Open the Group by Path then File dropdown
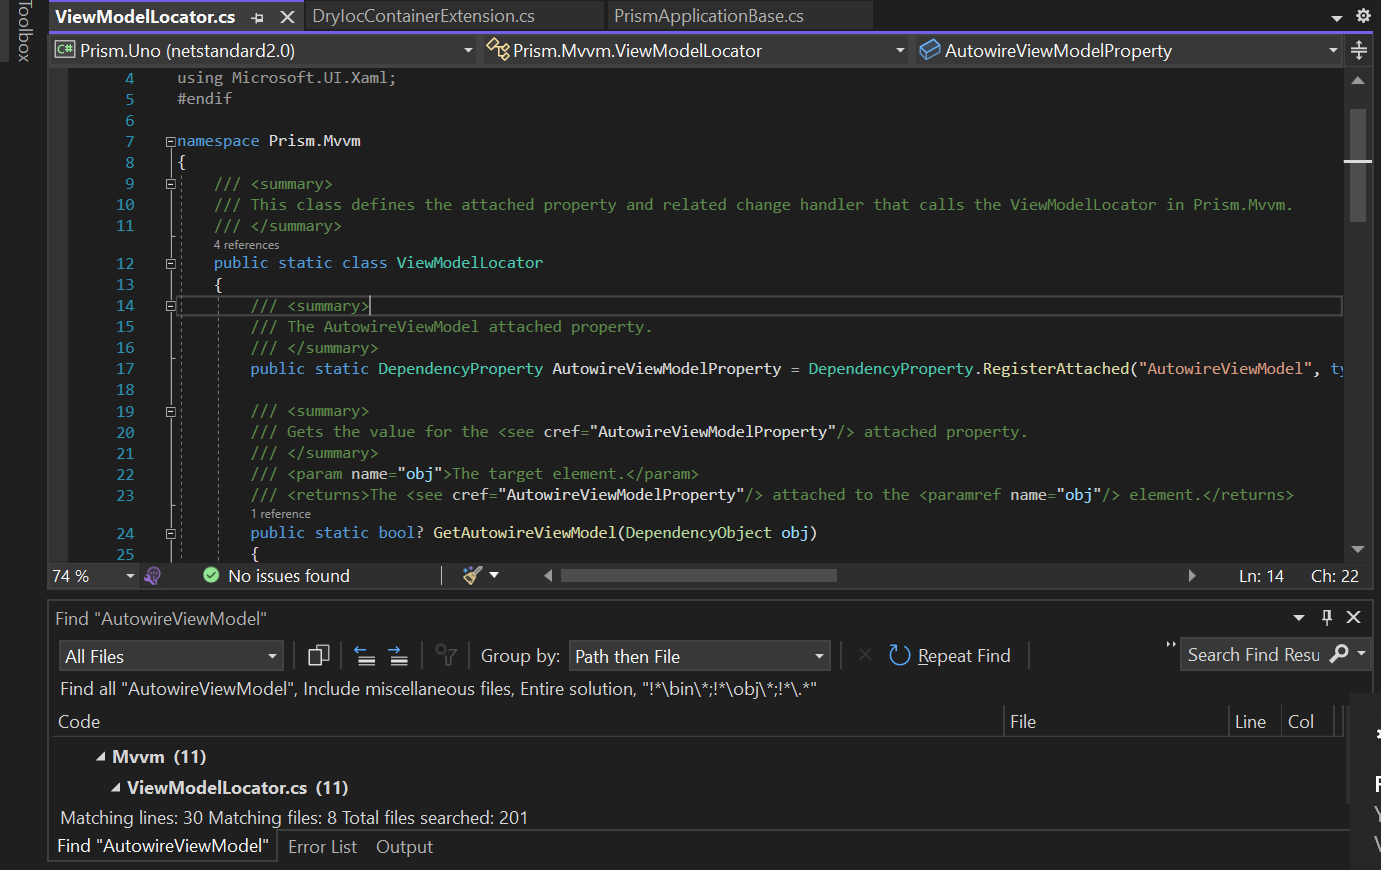 pos(699,655)
